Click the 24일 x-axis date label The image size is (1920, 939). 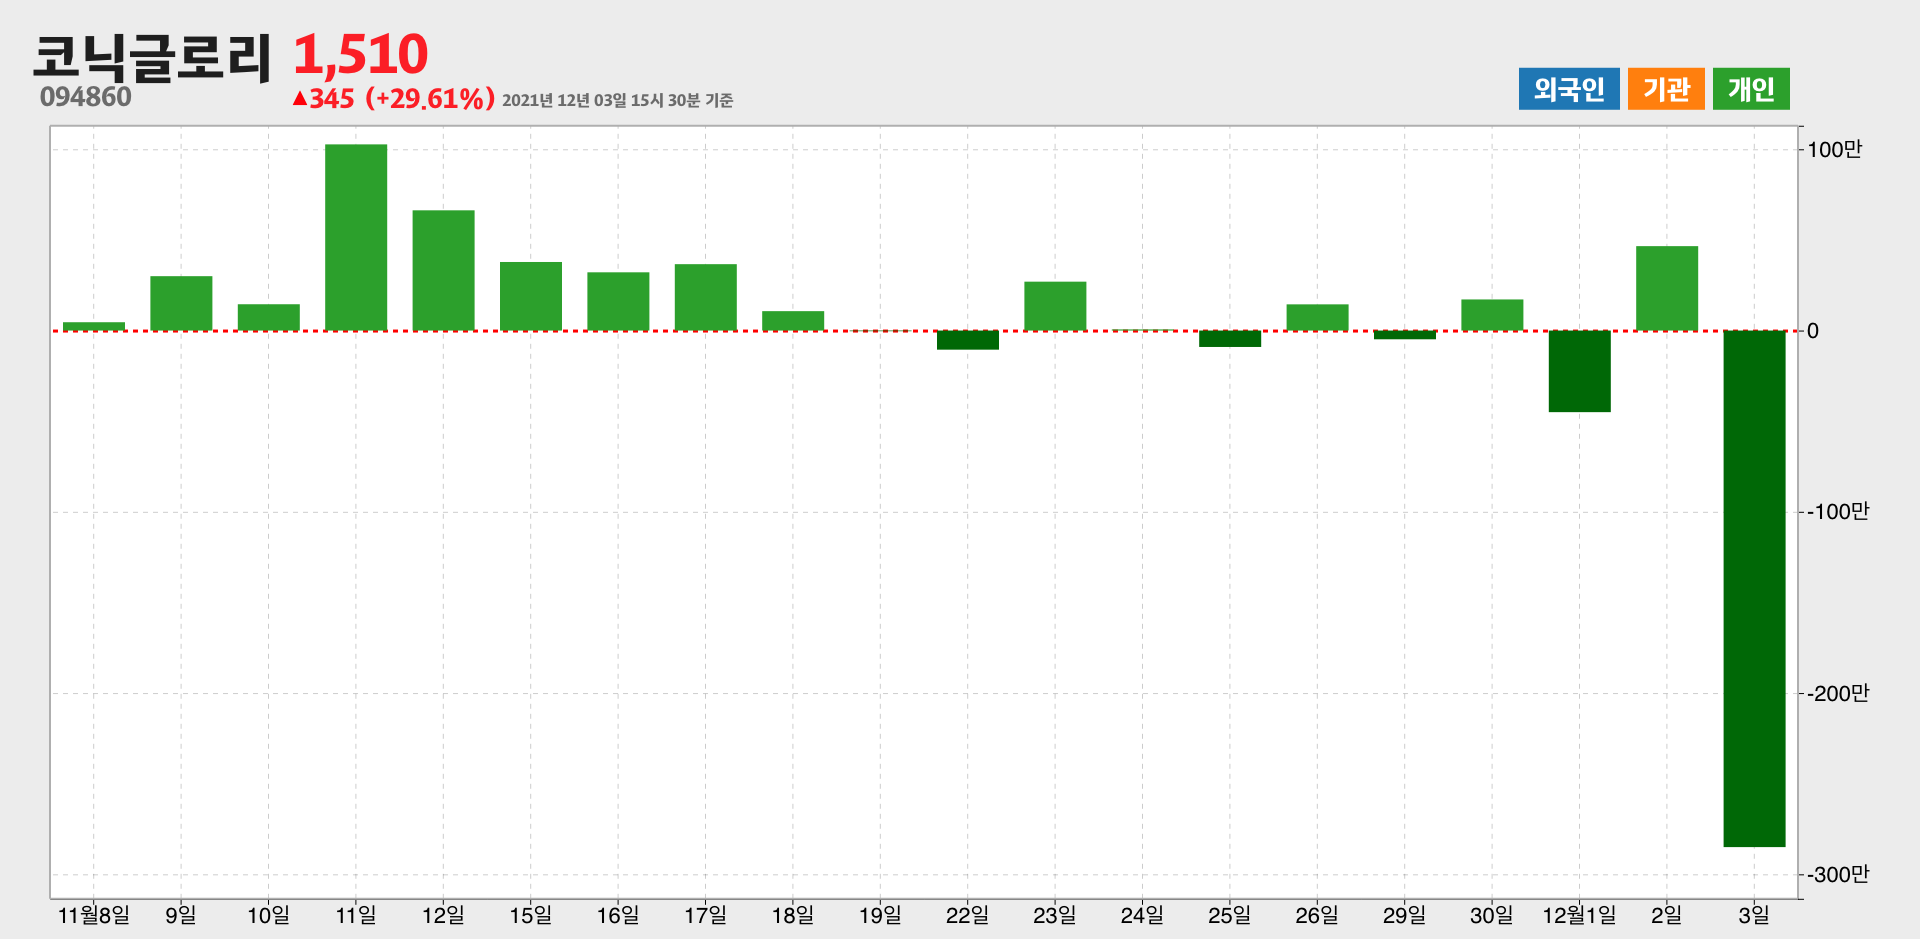(x=1142, y=915)
